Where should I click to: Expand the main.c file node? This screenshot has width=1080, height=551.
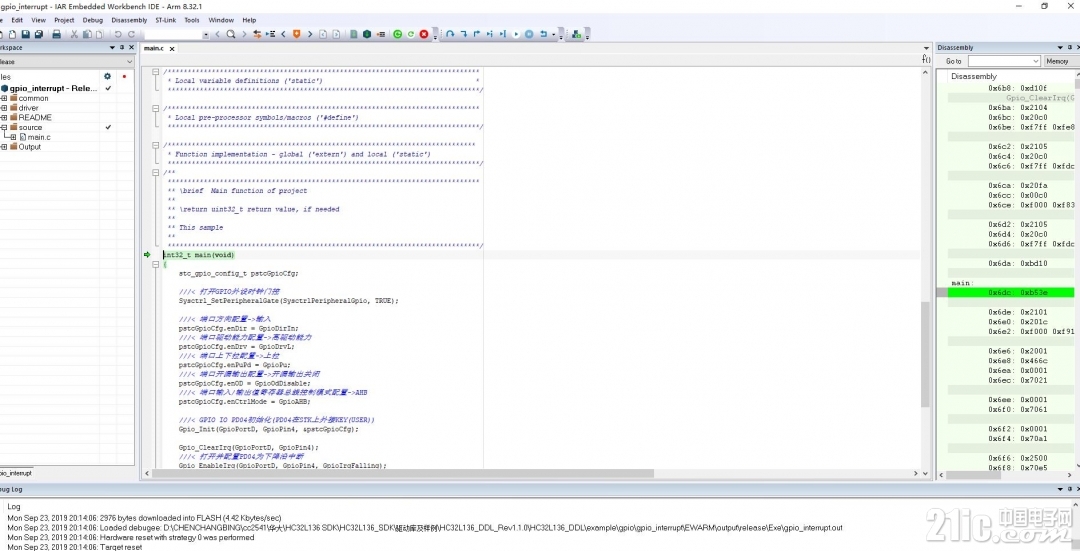(x=13, y=137)
